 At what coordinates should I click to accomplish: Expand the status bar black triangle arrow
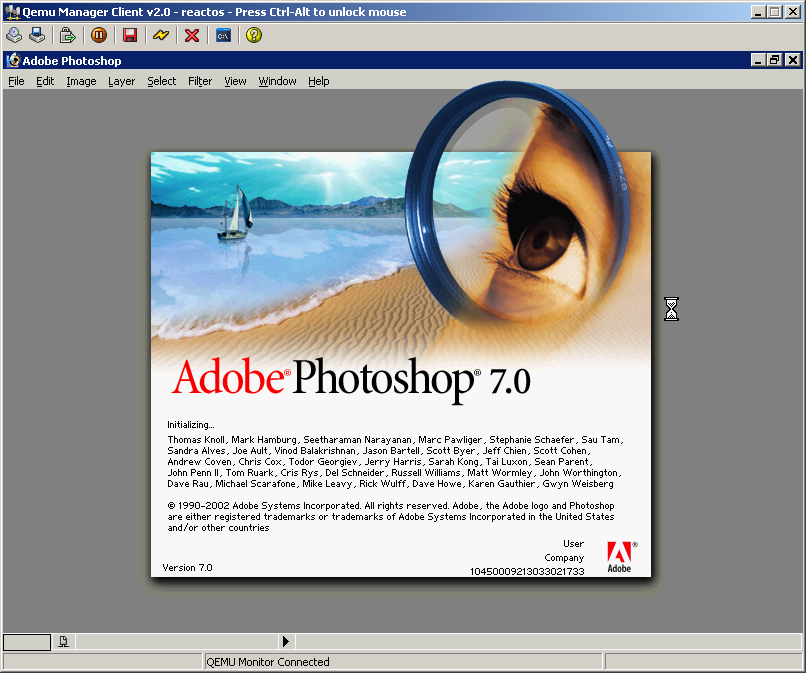point(286,641)
